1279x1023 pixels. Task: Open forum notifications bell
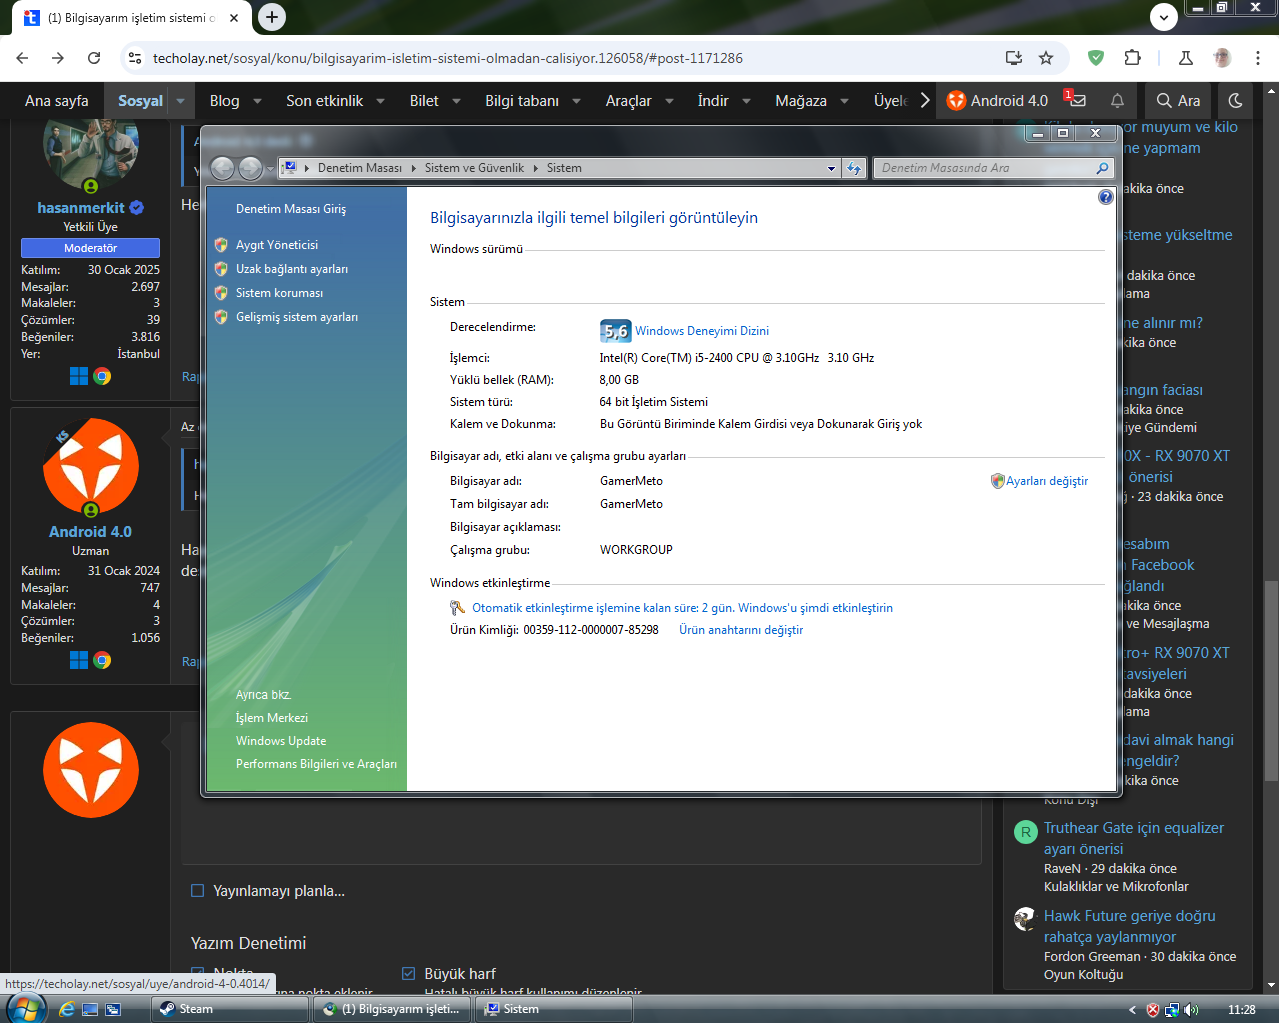coord(1117,100)
